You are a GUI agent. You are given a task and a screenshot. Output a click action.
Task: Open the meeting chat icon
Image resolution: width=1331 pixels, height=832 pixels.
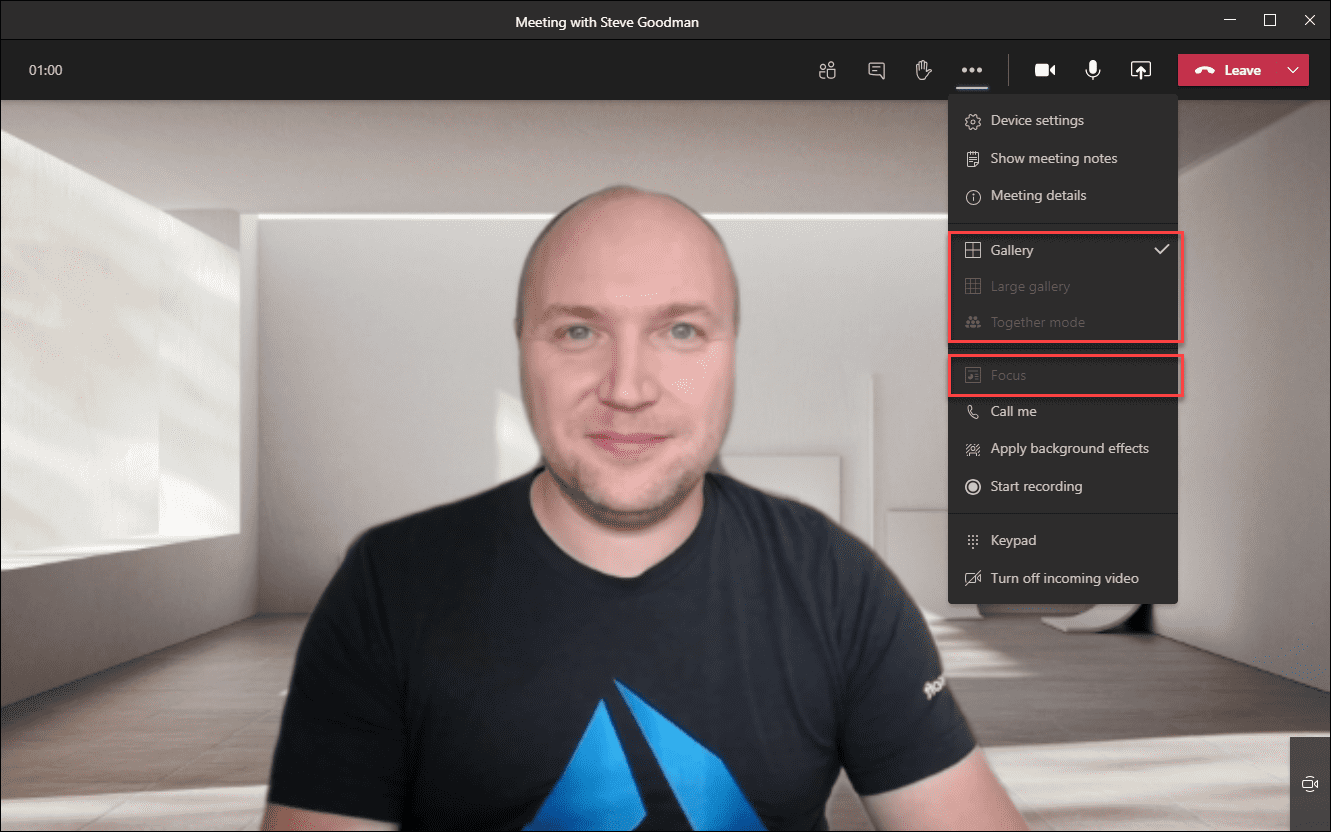pyautogui.click(x=876, y=70)
